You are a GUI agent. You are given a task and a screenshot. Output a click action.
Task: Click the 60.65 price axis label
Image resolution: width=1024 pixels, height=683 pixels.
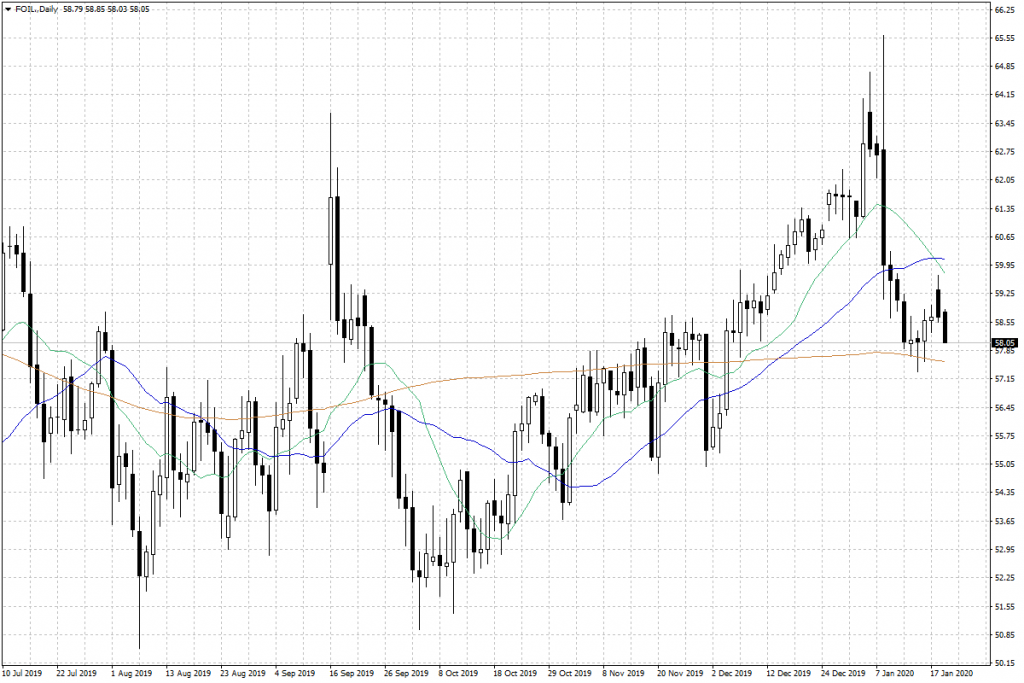[1005, 237]
